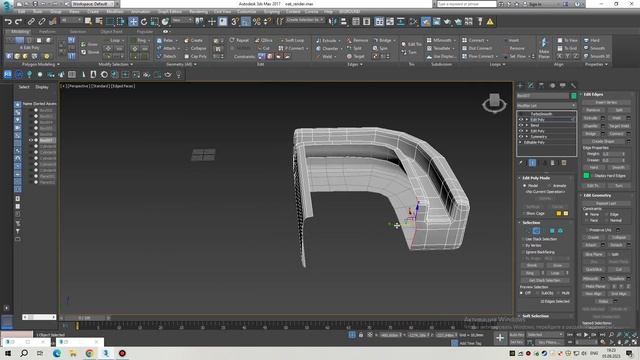The width and height of the screenshot is (640, 360).
Task: Toggle visibility eye of Bend modifier
Action: coord(521,125)
